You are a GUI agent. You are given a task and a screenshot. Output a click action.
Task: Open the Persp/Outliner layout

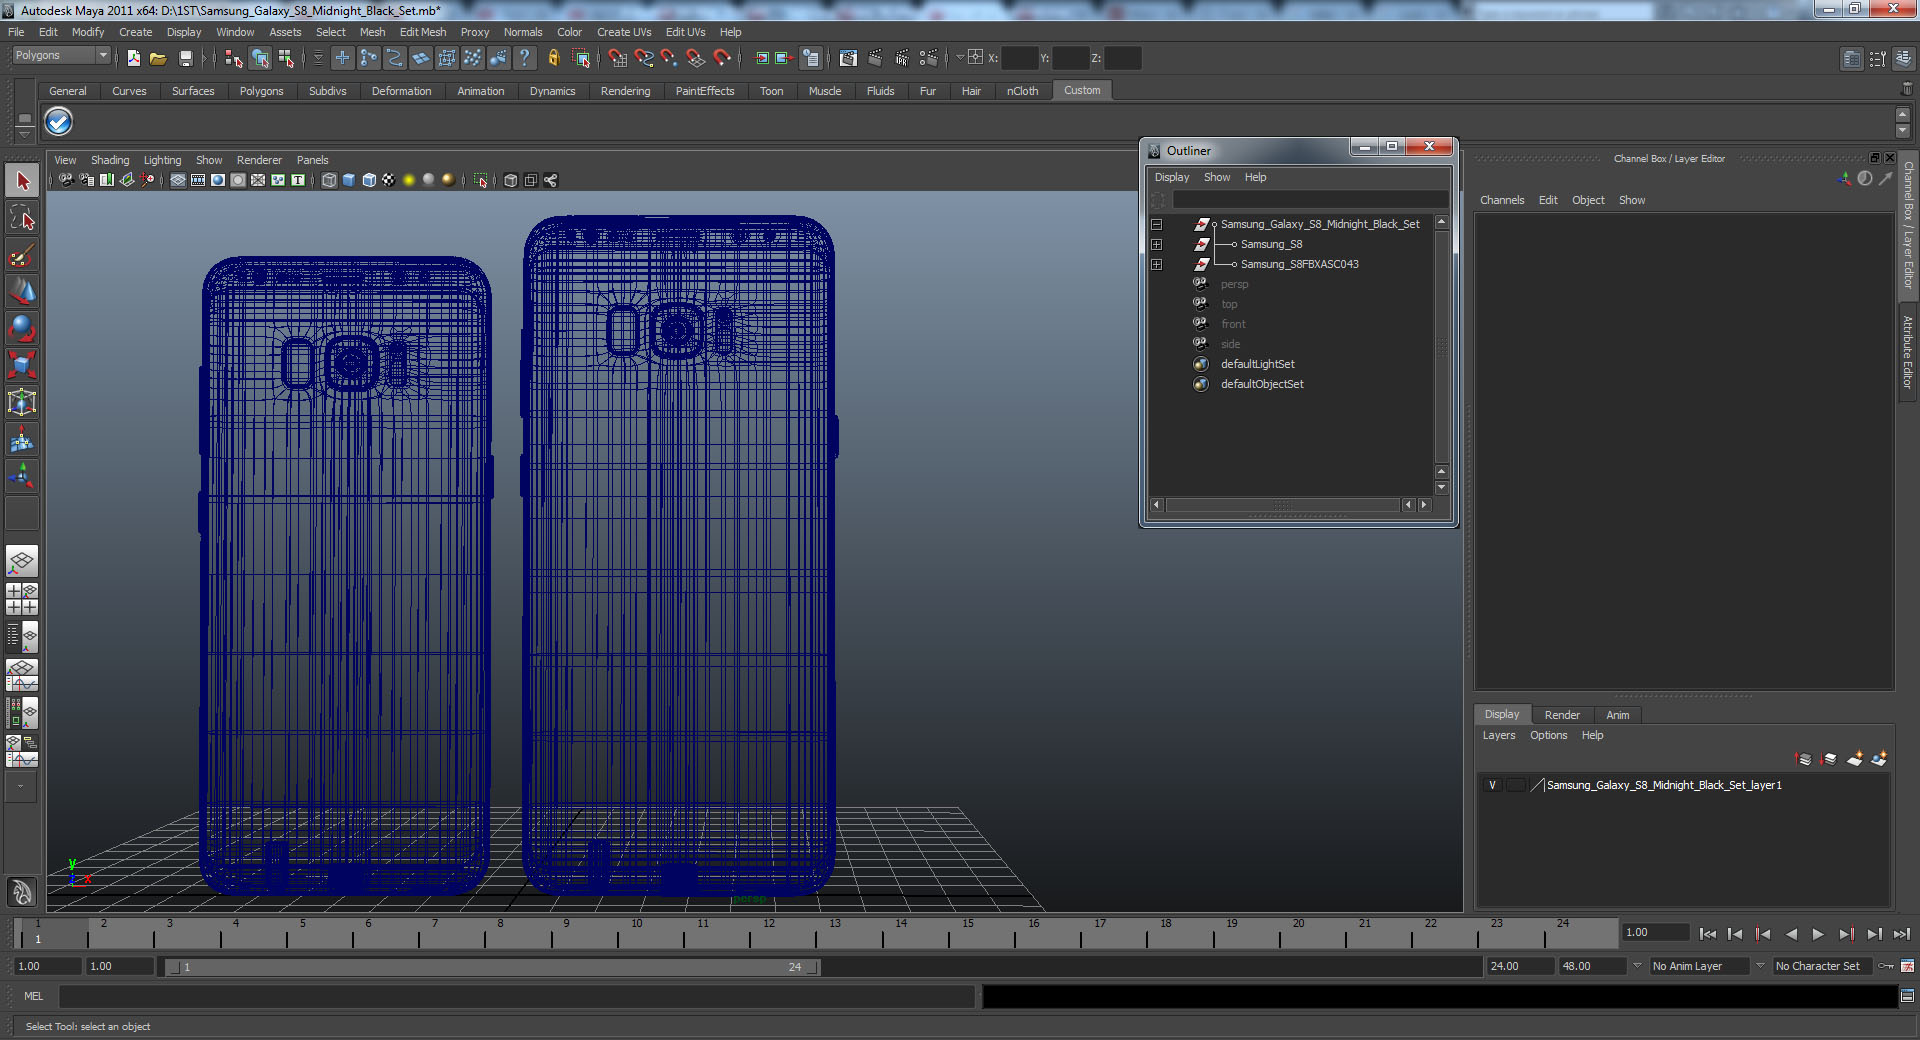[x=22, y=636]
